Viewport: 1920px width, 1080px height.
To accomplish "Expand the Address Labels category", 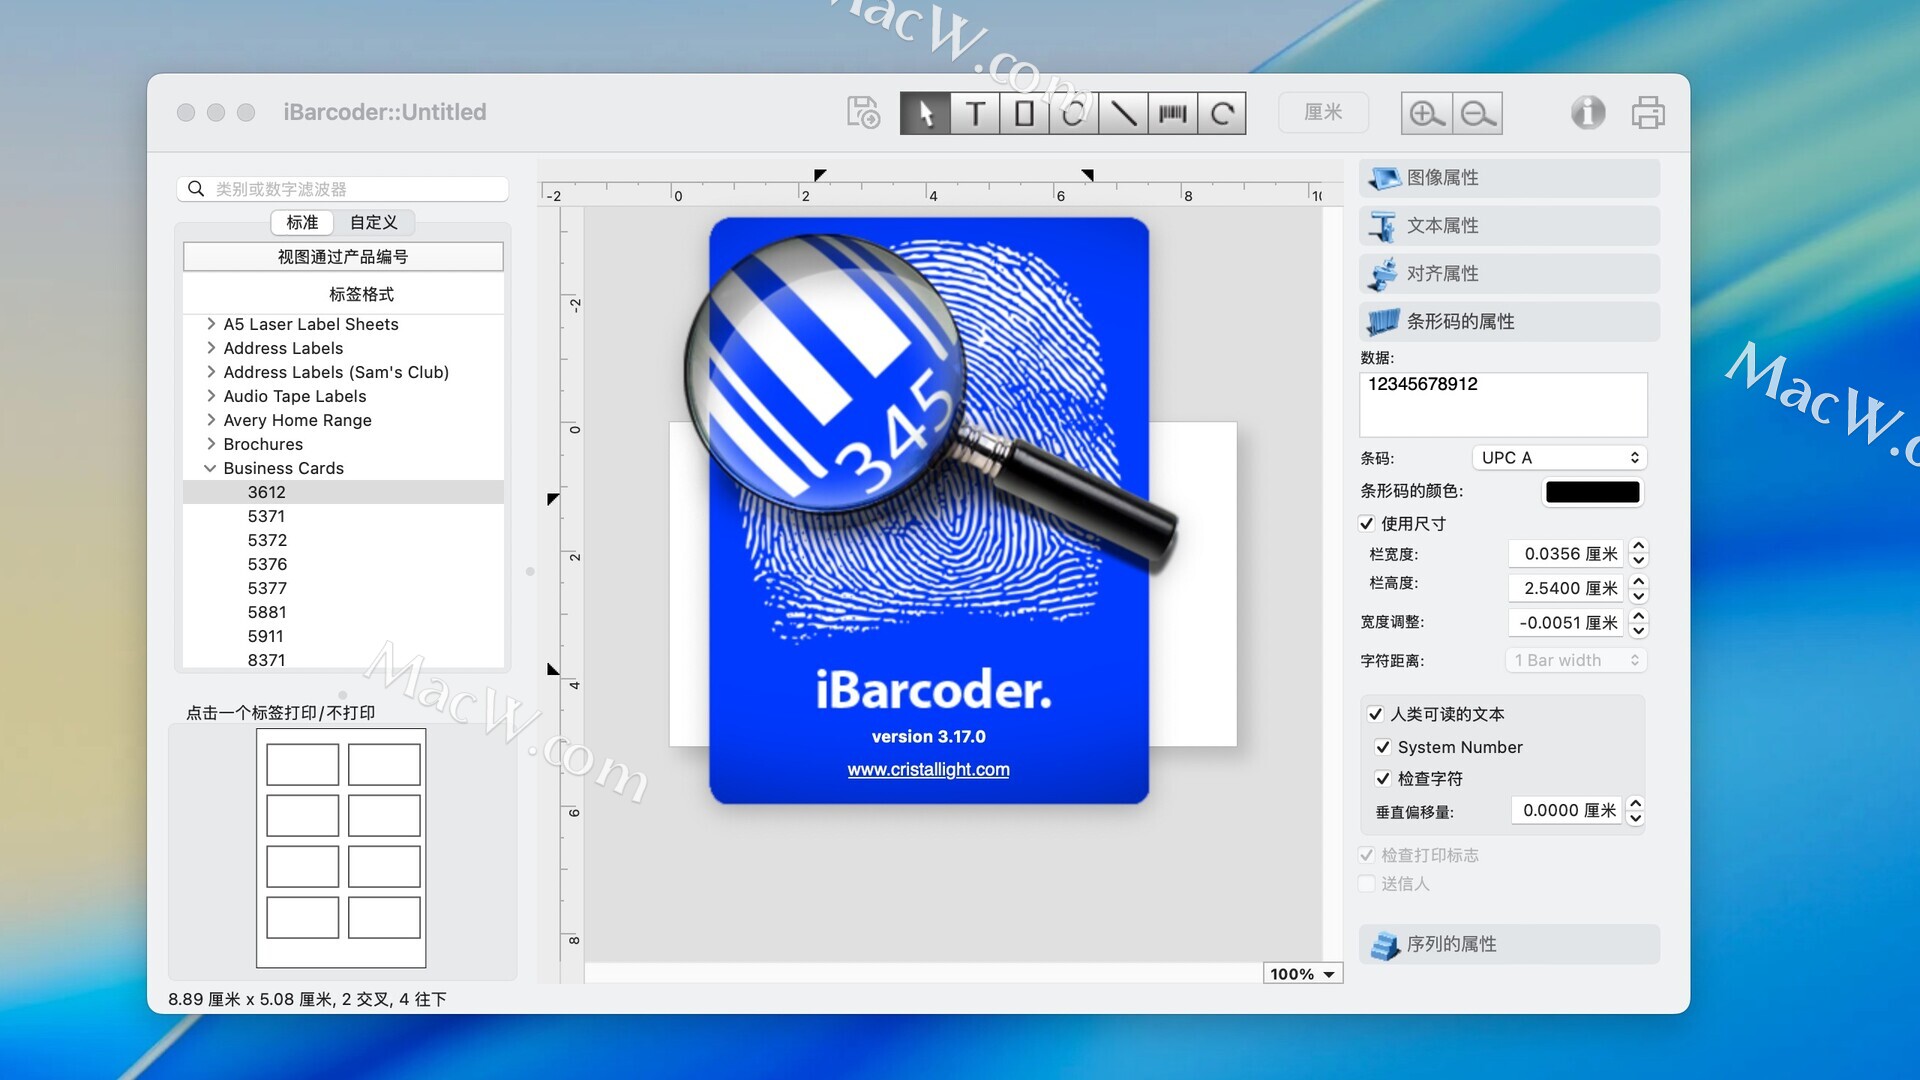I will coord(211,348).
